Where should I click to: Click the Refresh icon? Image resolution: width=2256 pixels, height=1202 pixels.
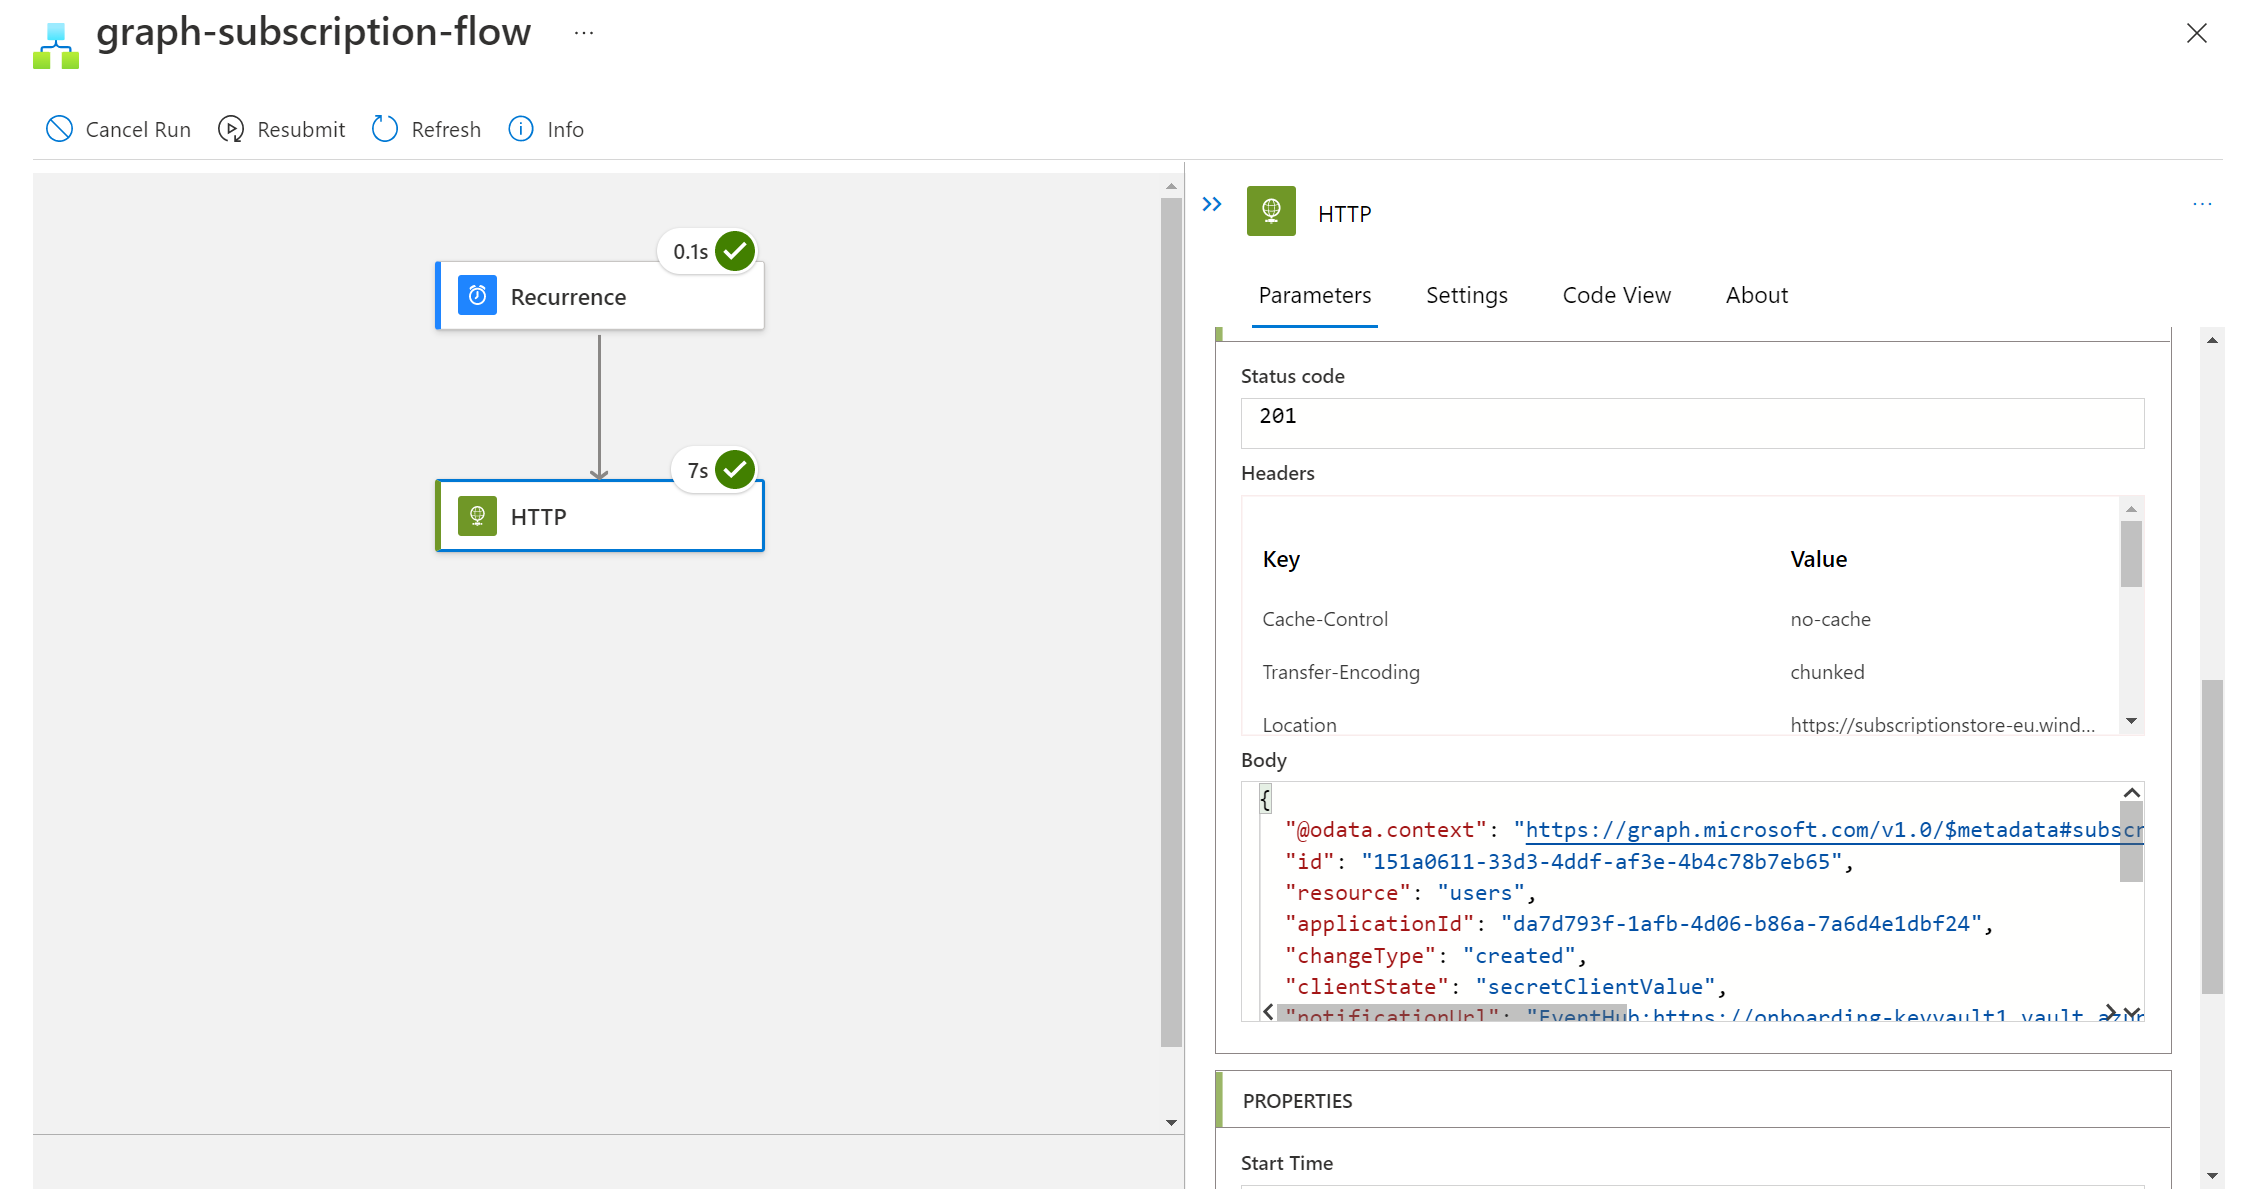coord(385,129)
